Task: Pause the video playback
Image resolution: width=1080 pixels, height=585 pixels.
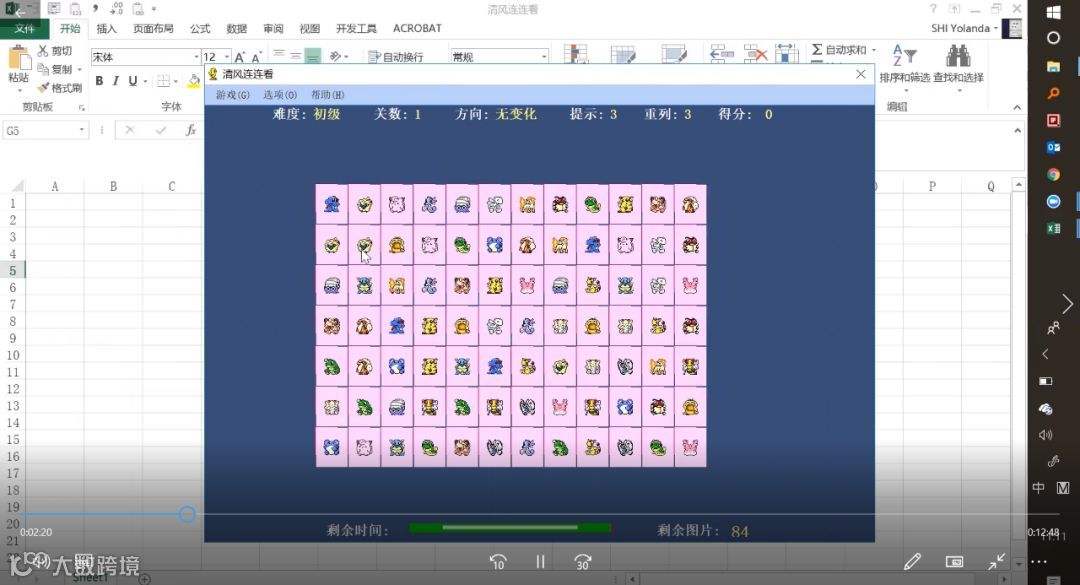Action: 540,562
